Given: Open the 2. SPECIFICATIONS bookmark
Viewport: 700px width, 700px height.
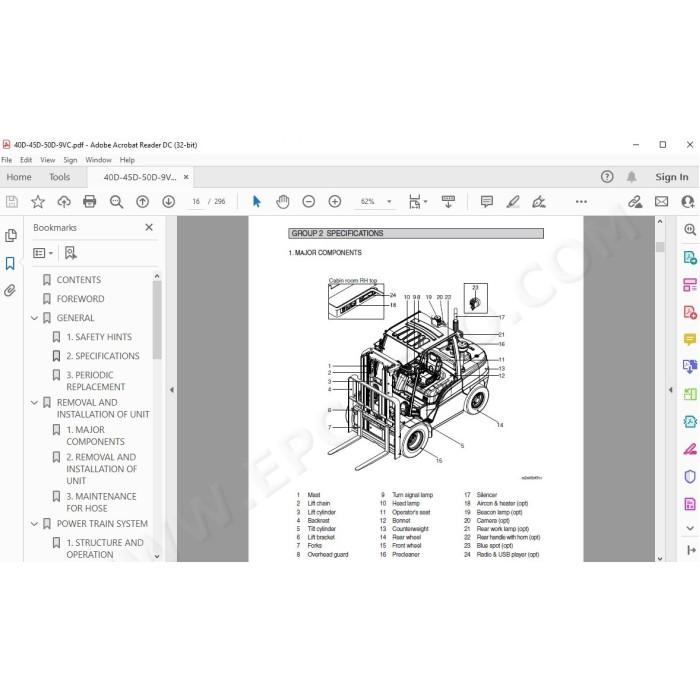Looking at the screenshot, I should click(x=103, y=356).
